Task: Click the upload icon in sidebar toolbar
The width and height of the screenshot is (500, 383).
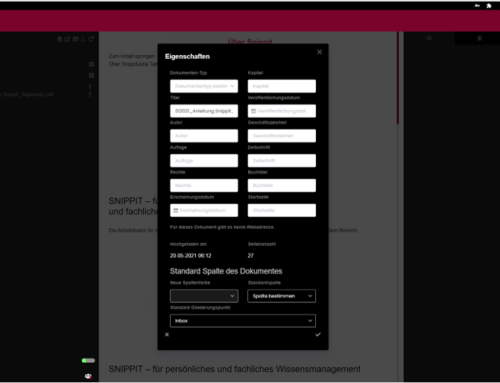Action: 83,39
